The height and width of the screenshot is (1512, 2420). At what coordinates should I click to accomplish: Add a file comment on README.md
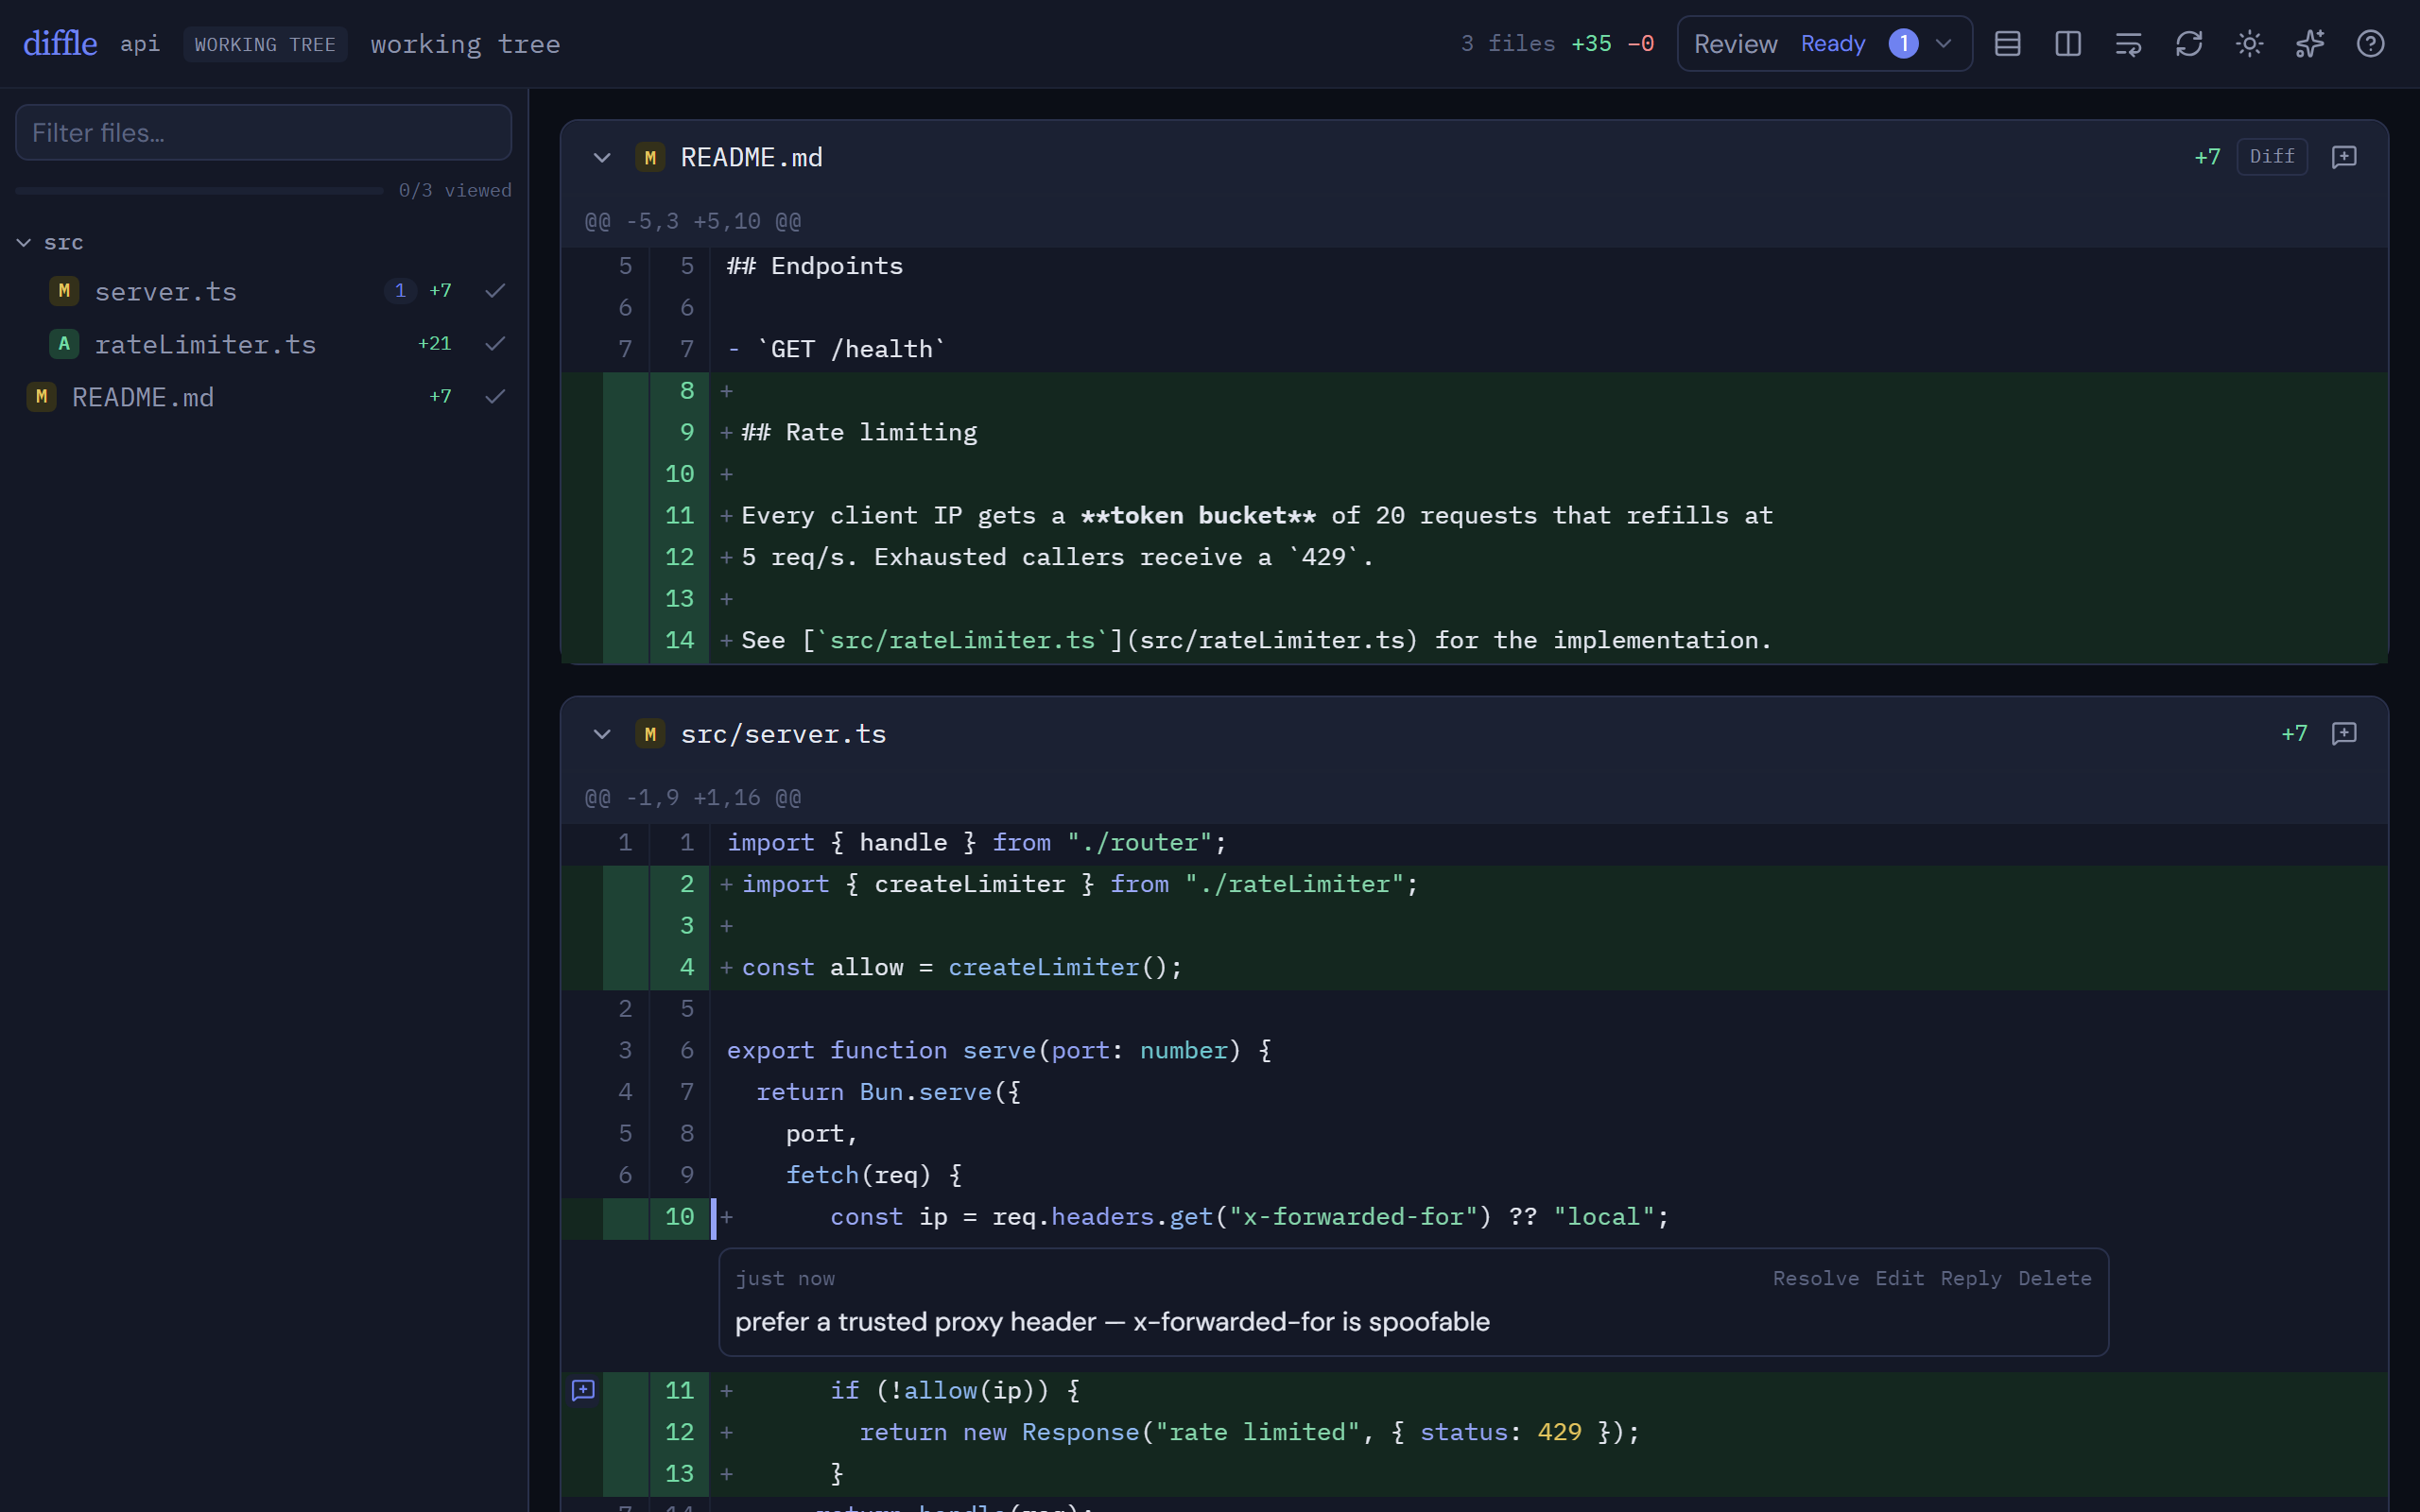[x=2344, y=157]
